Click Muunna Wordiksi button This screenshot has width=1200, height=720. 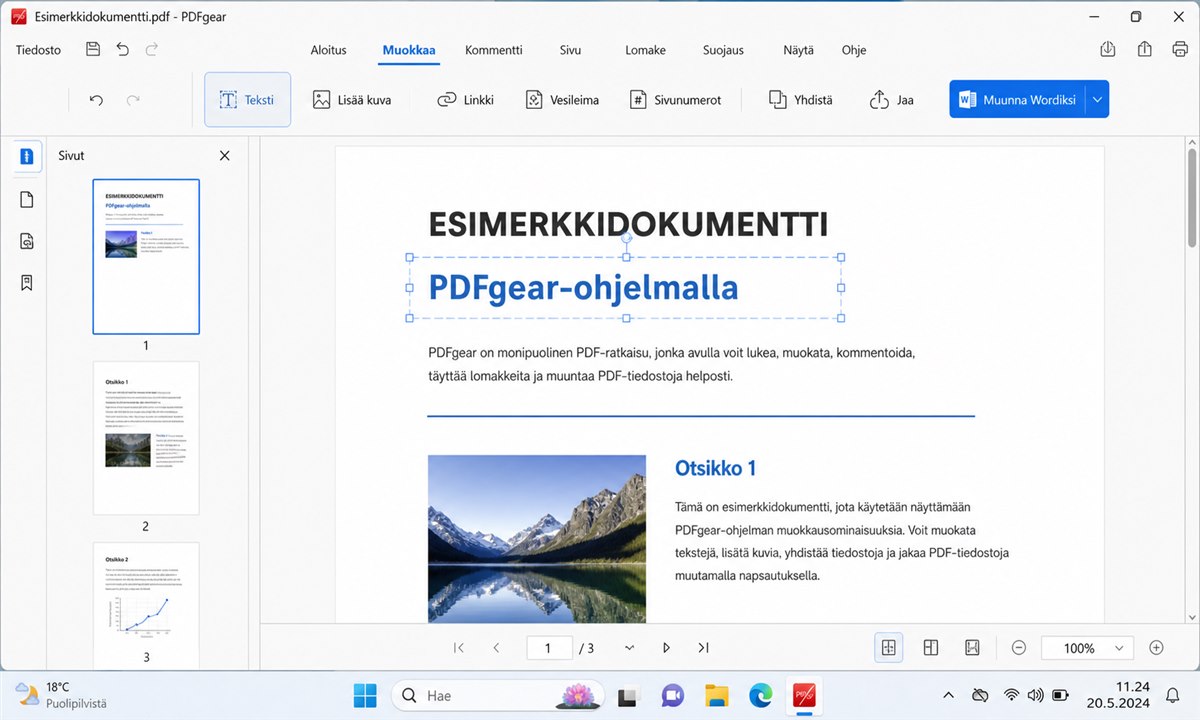click(x=1017, y=100)
